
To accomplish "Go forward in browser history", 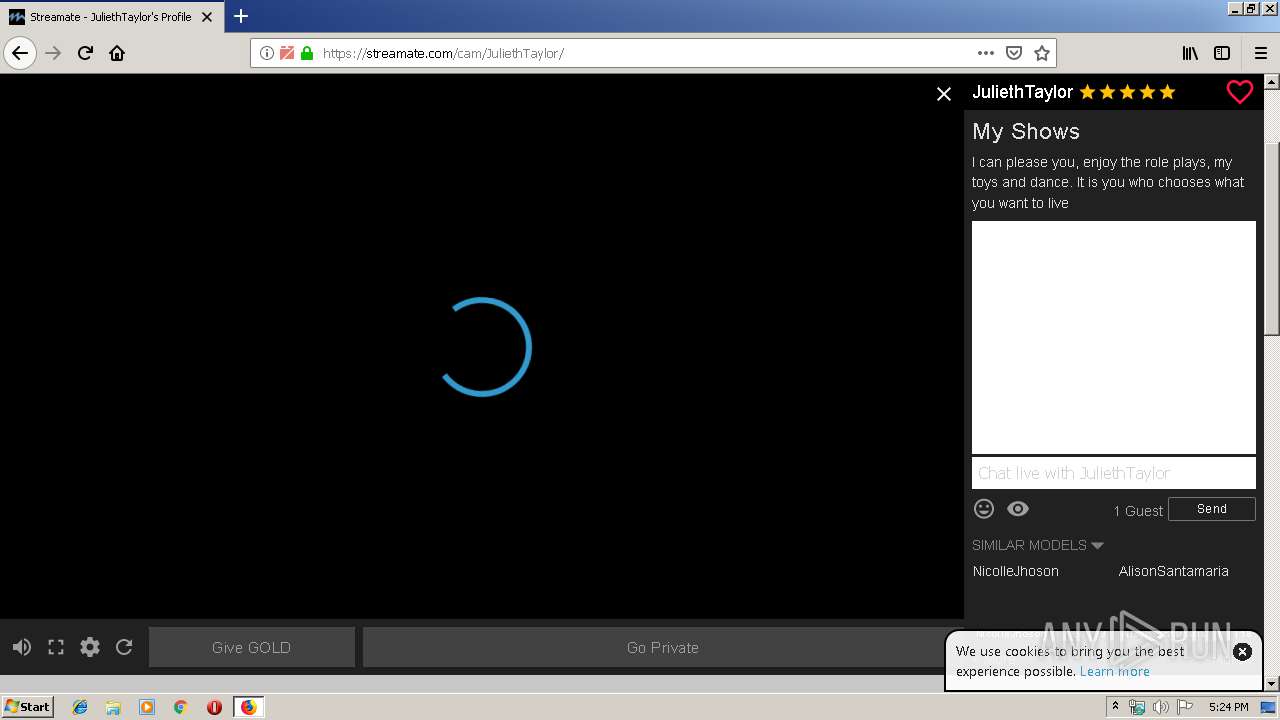I will tap(54, 53).
